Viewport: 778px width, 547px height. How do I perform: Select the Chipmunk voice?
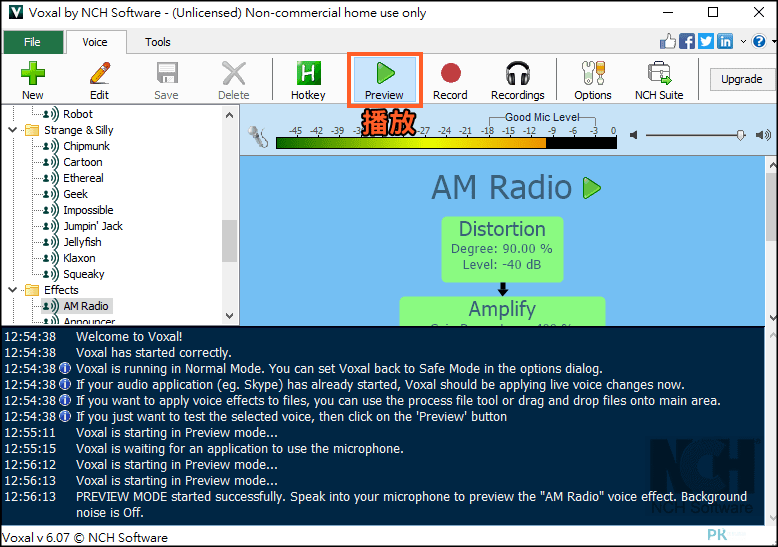tap(86, 146)
